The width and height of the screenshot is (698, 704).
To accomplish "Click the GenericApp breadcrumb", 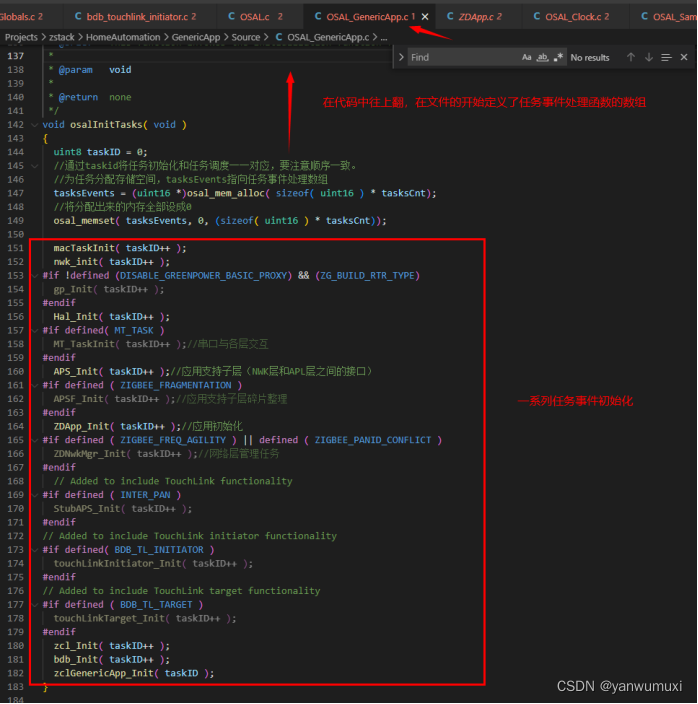I will pyautogui.click(x=196, y=37).
